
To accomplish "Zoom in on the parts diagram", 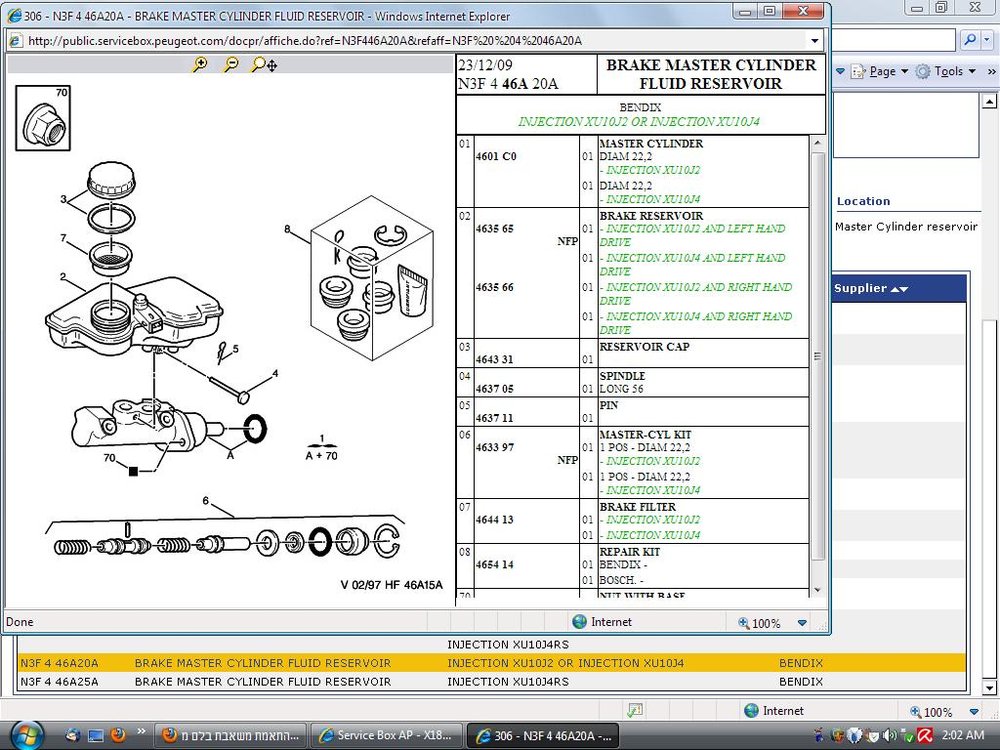I will (x=200, y=64).
